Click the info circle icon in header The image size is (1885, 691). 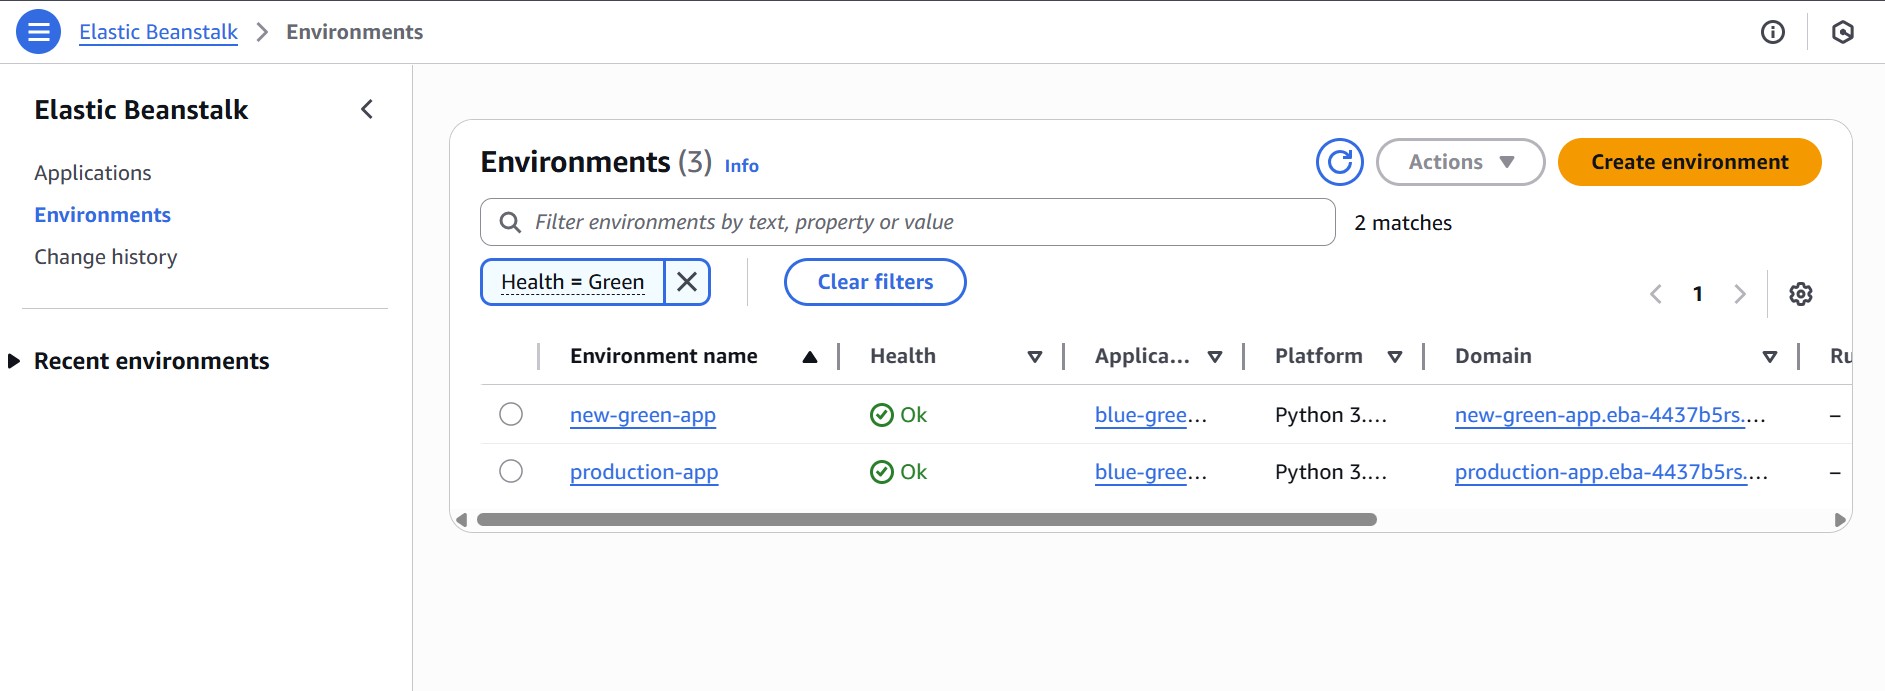(x=1772, y=32)
